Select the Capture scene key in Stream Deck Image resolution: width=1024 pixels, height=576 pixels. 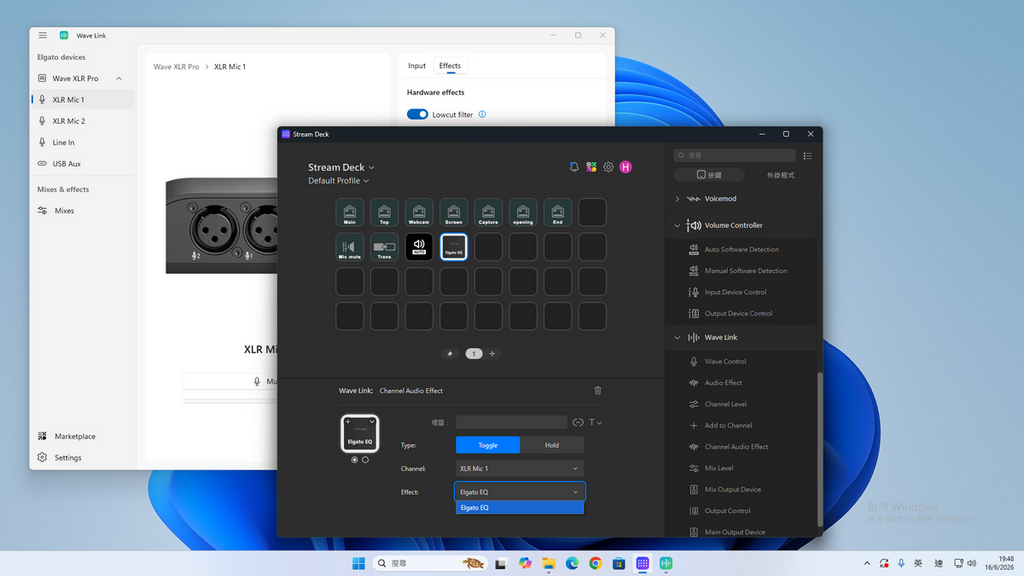tap(488, 213)
